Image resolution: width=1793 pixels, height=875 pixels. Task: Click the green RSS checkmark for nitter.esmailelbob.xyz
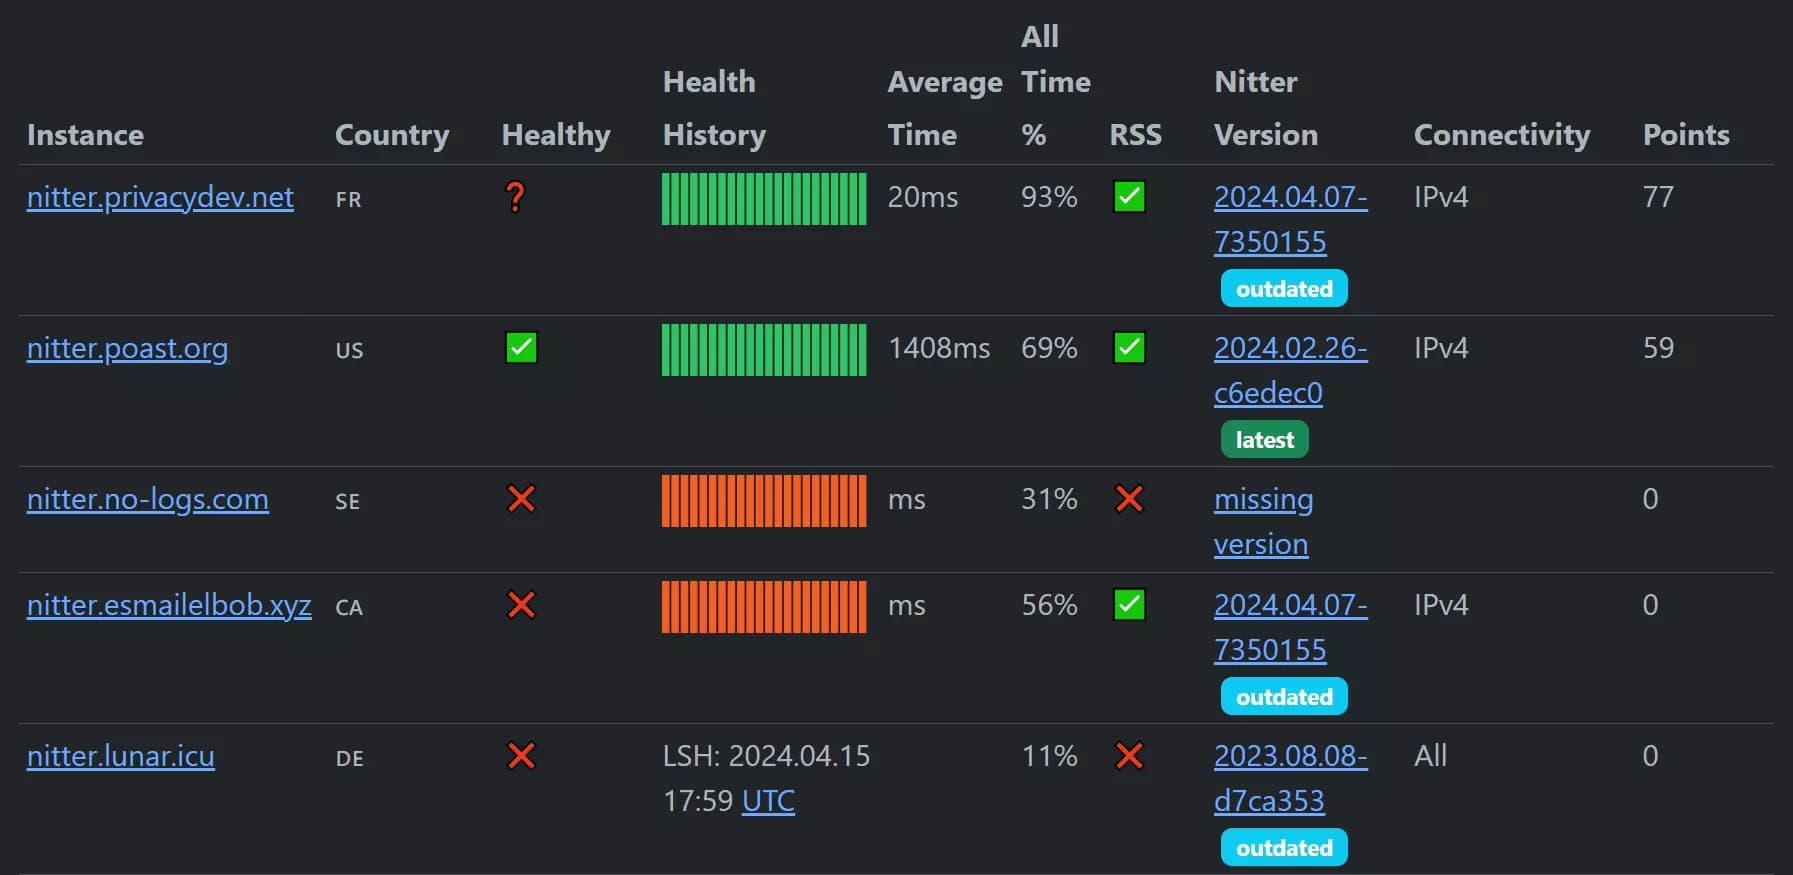click(x=1129, y=605)
